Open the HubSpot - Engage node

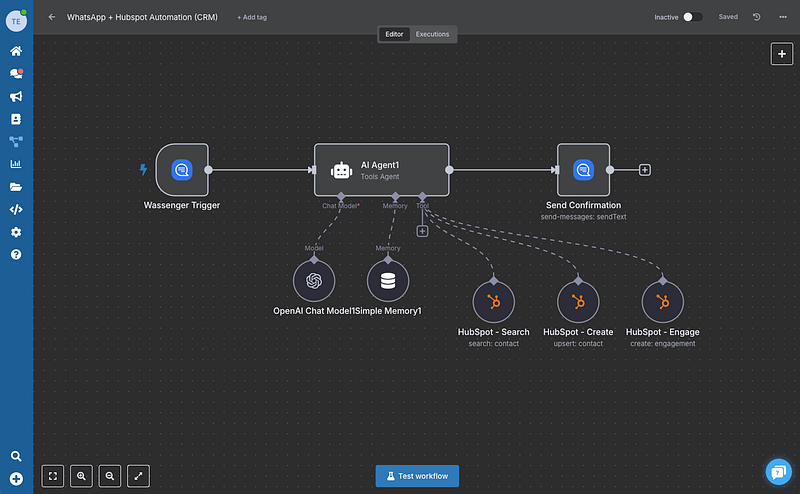(x=662, y=302)
